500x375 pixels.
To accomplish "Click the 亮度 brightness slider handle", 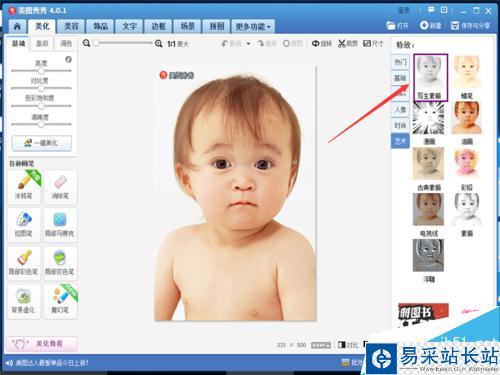I will (x=41, y=71).
